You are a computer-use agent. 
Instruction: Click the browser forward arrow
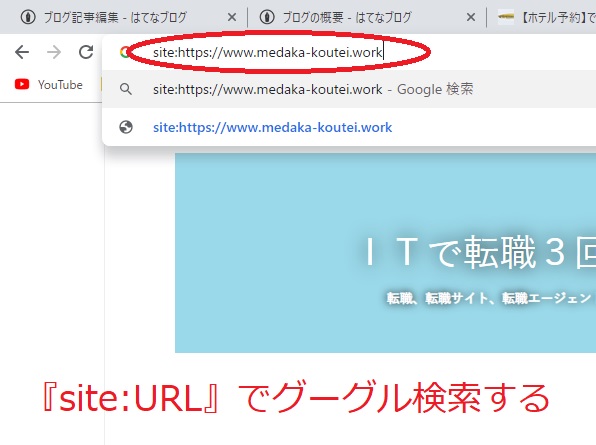point(54,52)
